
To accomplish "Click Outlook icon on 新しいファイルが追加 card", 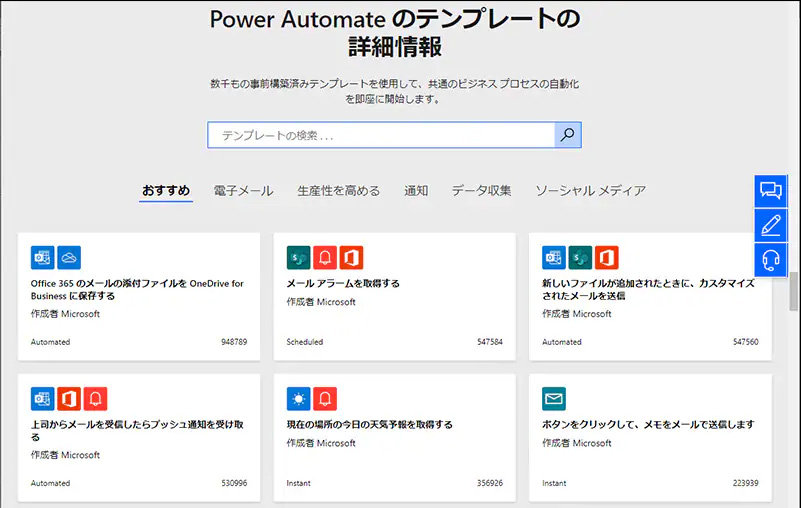I will tap(554, 258).
